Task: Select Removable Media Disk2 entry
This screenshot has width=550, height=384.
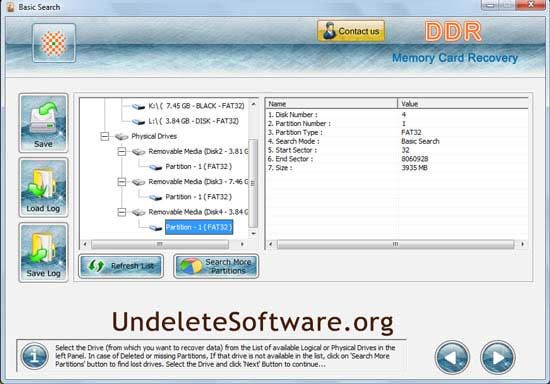Action: click(x=198, y=151)
